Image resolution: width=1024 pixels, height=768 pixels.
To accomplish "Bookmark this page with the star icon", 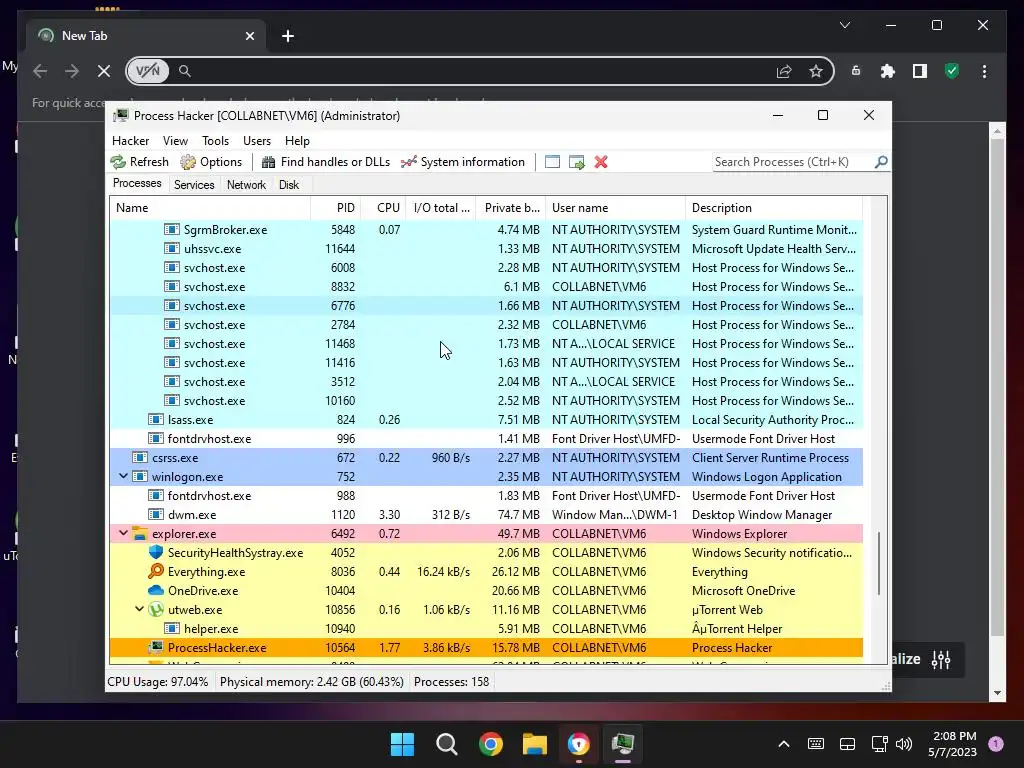I will 816,71.
